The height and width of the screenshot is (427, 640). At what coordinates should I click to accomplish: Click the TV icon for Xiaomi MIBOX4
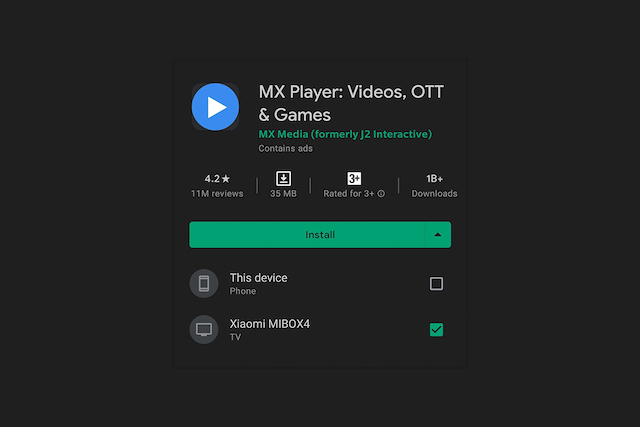point(204,329)
